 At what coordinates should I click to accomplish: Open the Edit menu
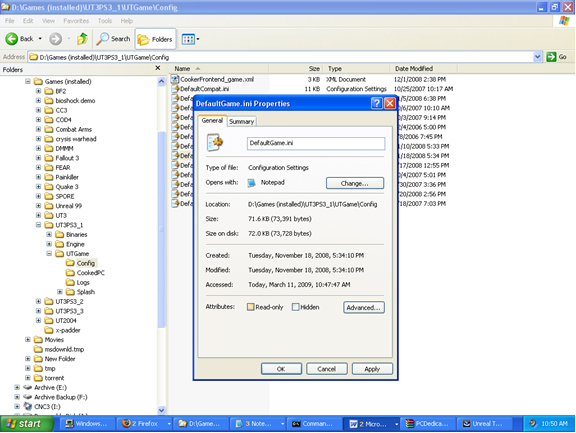pos(28,21)
